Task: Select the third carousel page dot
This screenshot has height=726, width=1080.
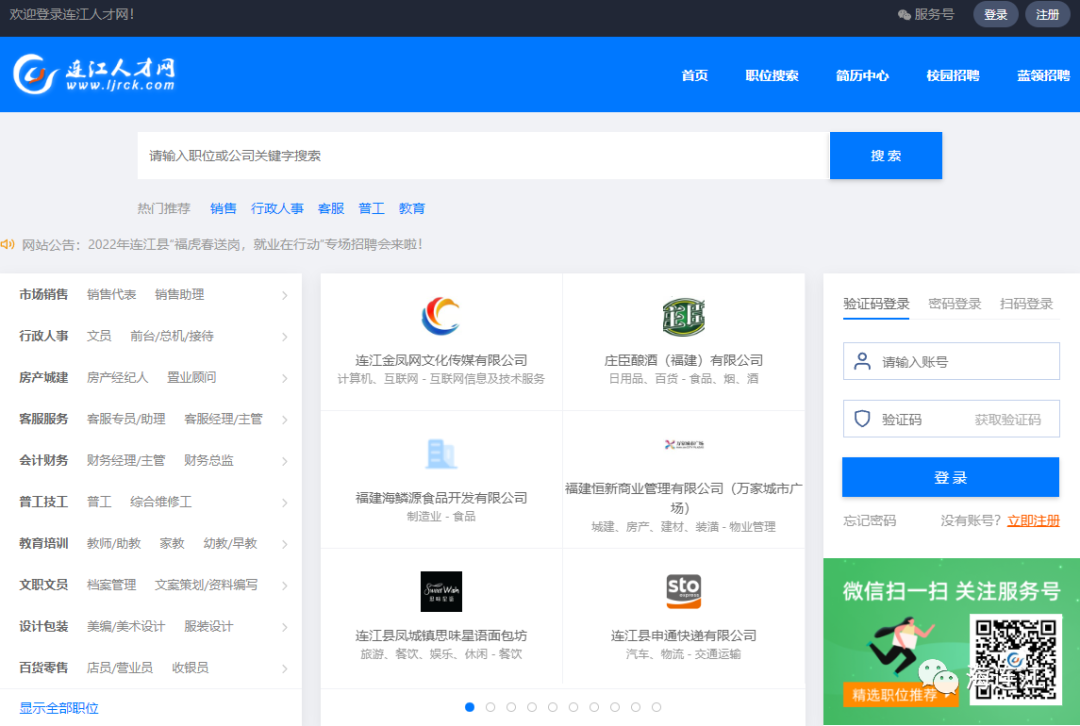Action: click(511, 707)
